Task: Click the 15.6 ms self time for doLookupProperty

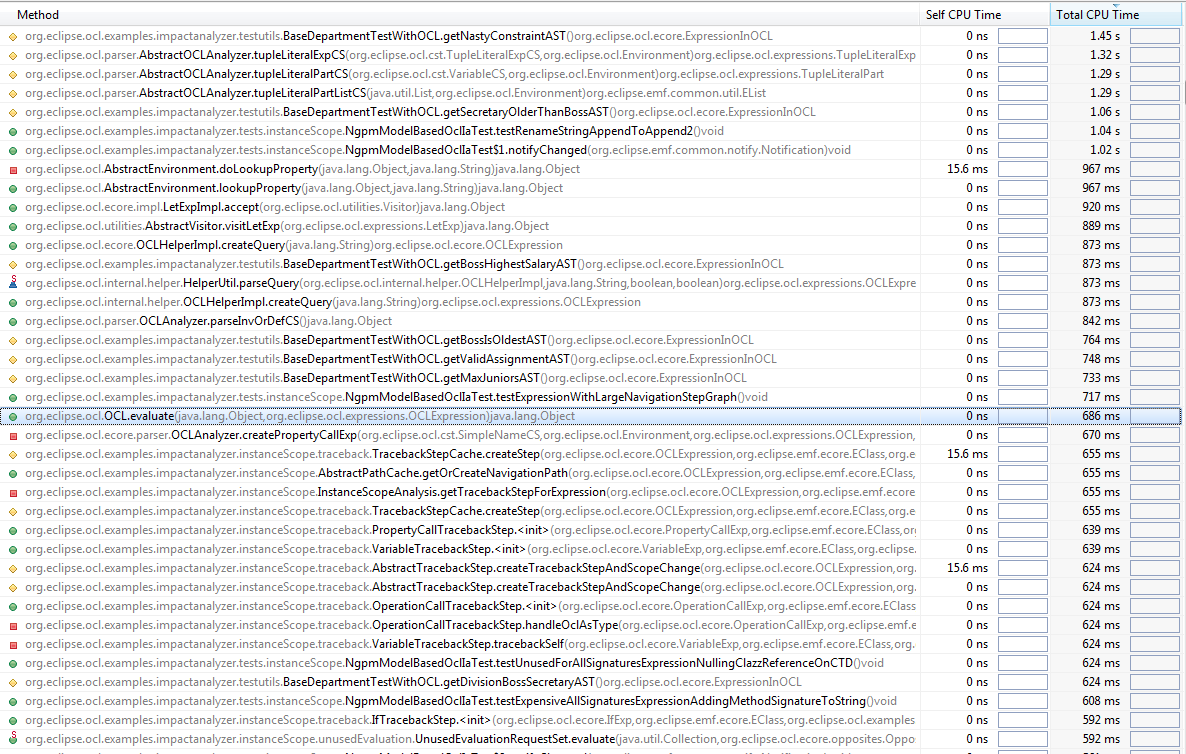Action: 967,169
